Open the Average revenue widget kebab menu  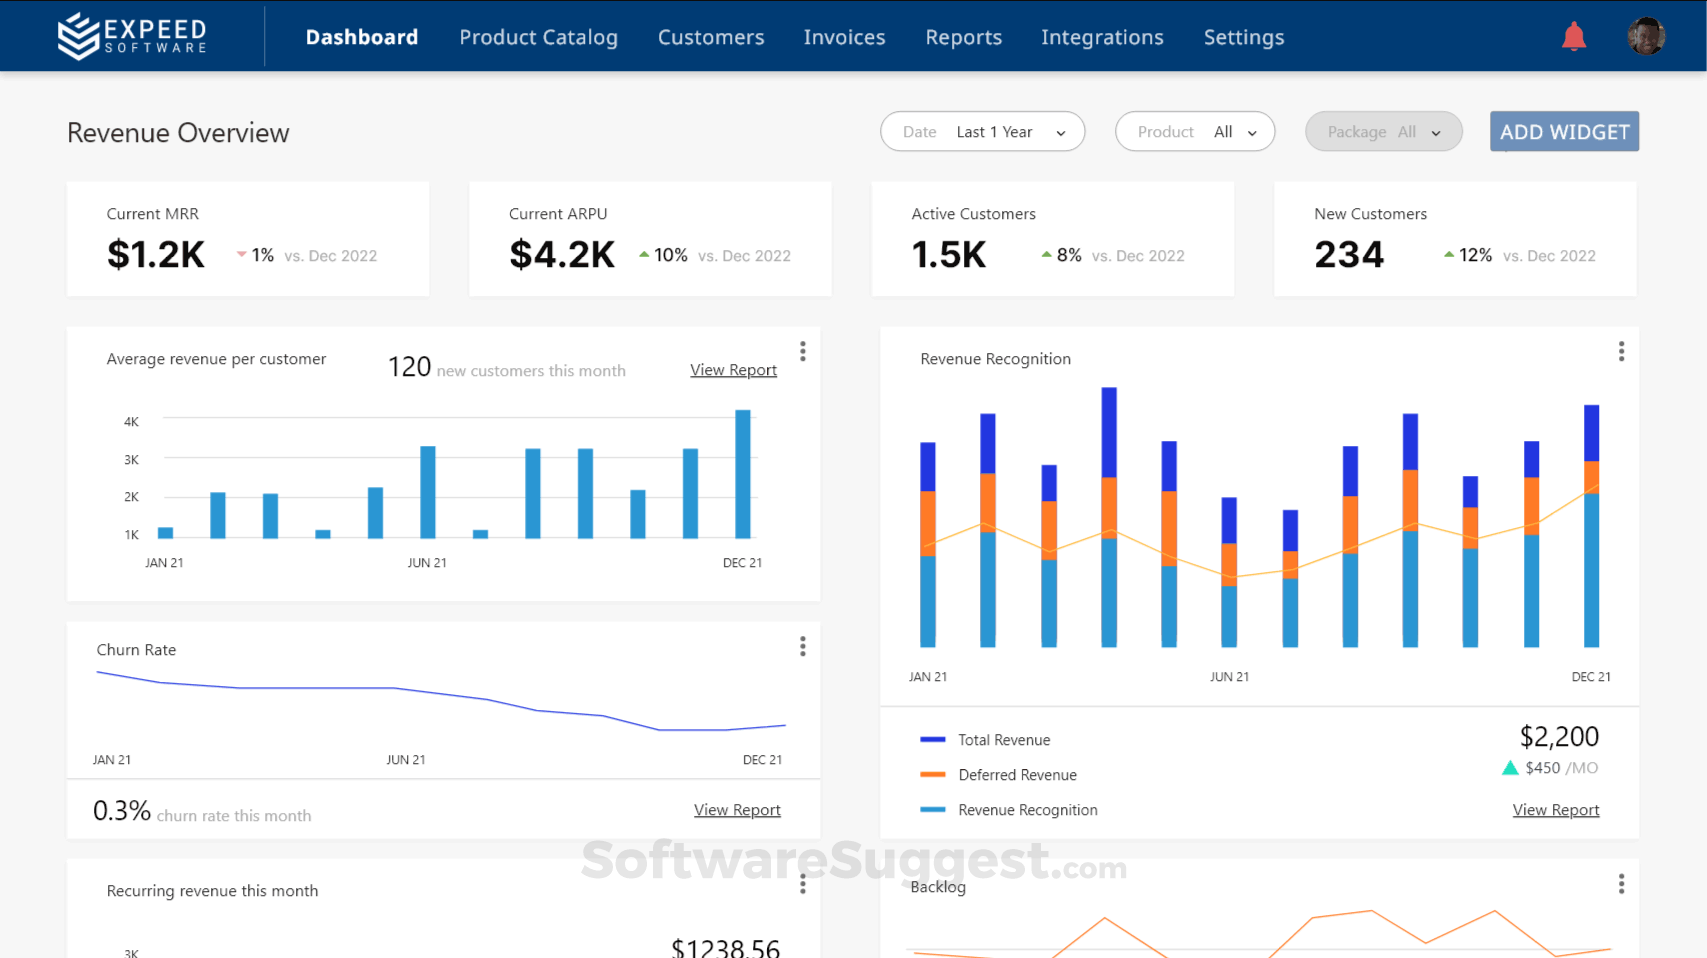point(802,351)
